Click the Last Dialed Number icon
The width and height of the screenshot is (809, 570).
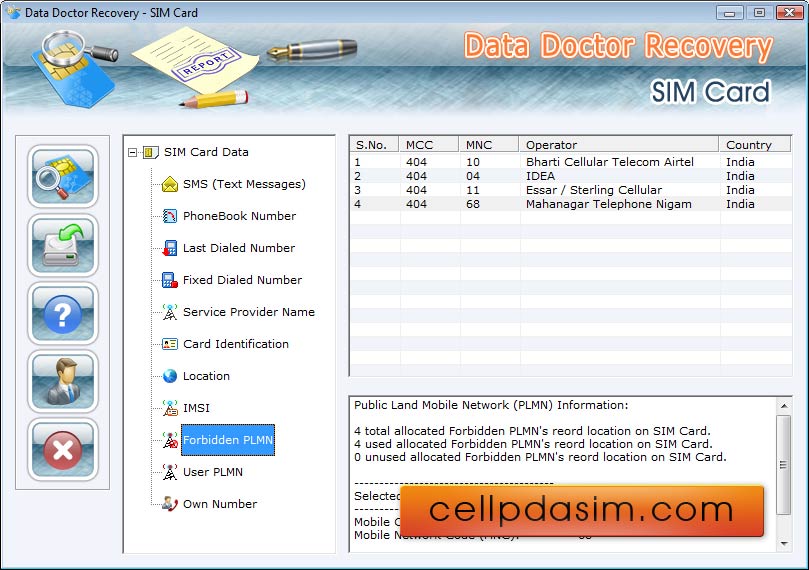[170, 248]
